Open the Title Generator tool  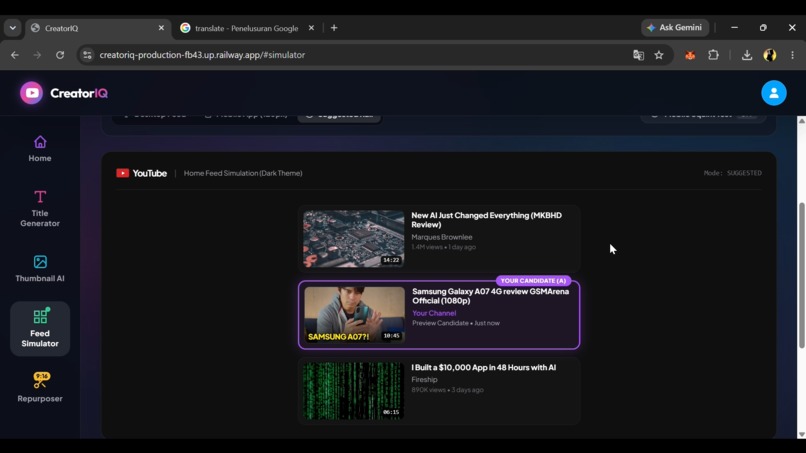pyautogui.click(x=40, y=208)
